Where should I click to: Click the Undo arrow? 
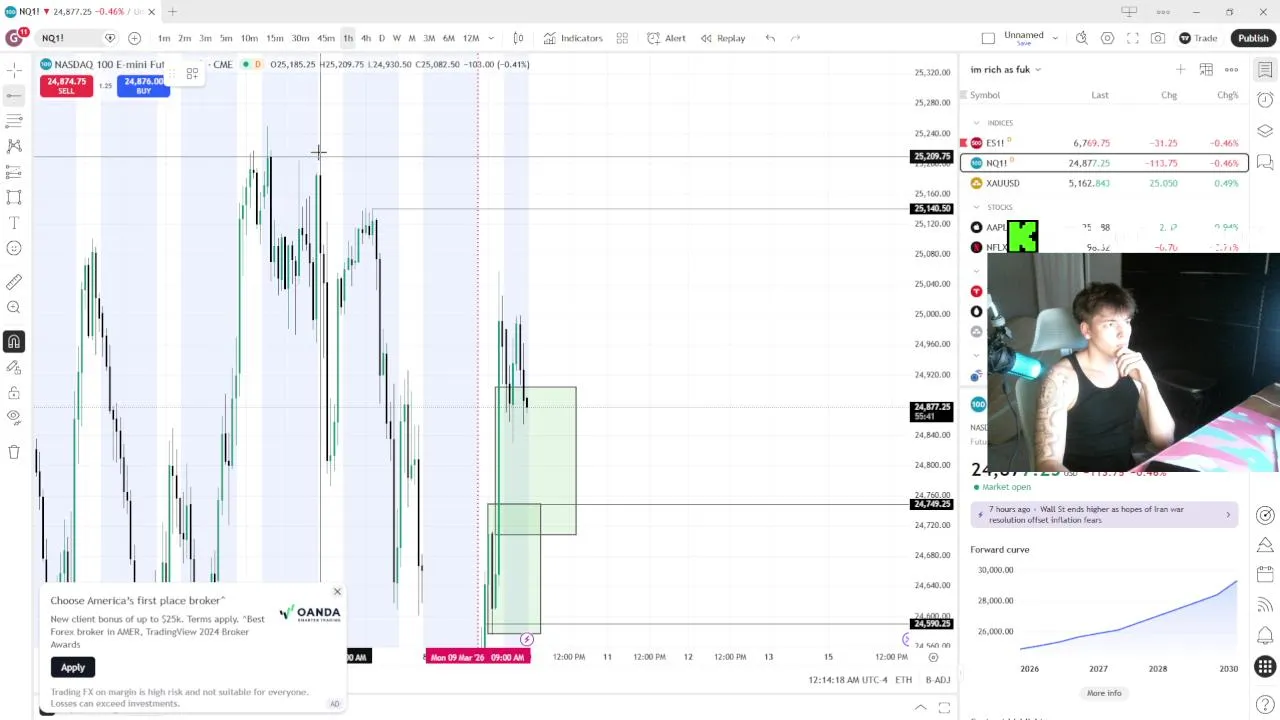(770, 38)
